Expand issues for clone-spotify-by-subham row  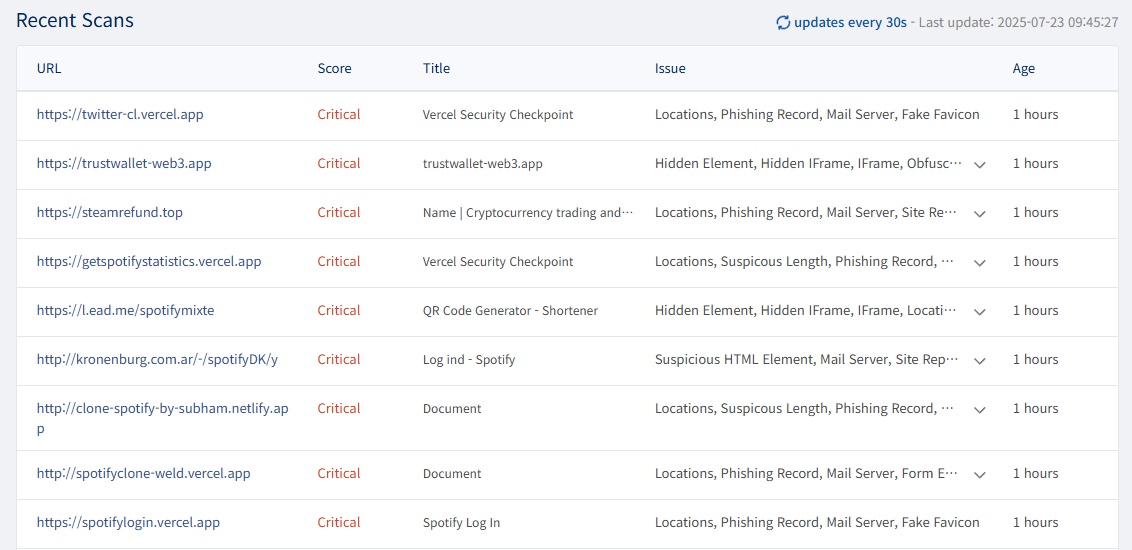980,409
